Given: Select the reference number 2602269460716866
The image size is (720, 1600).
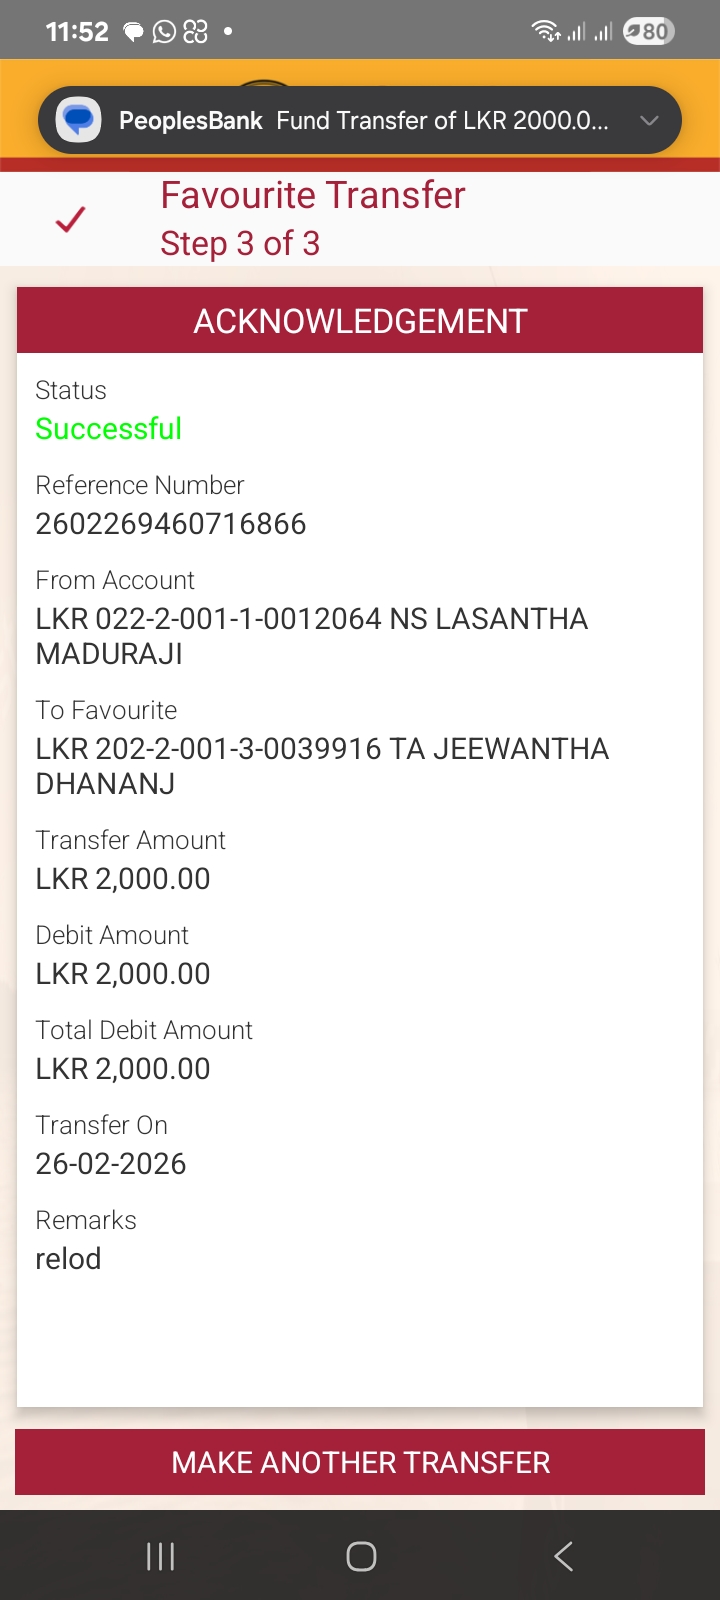Looking at the screenshot, I should pyautogui.click(x=171, y=524).
